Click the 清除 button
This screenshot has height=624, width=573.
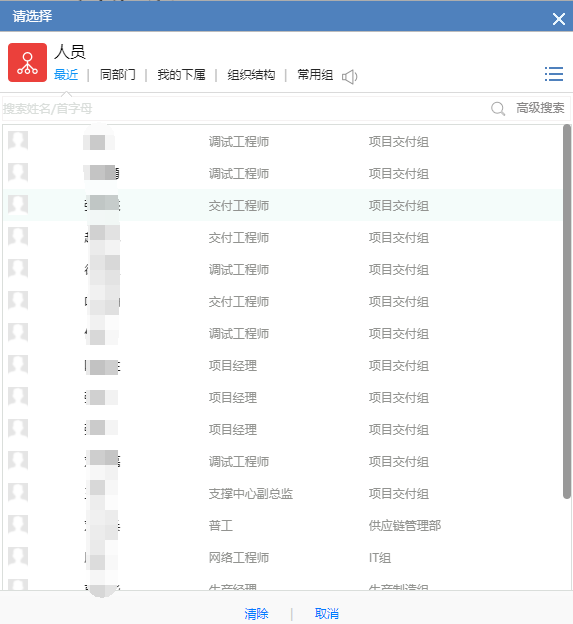pyautogui.click(x=256, y=613)
